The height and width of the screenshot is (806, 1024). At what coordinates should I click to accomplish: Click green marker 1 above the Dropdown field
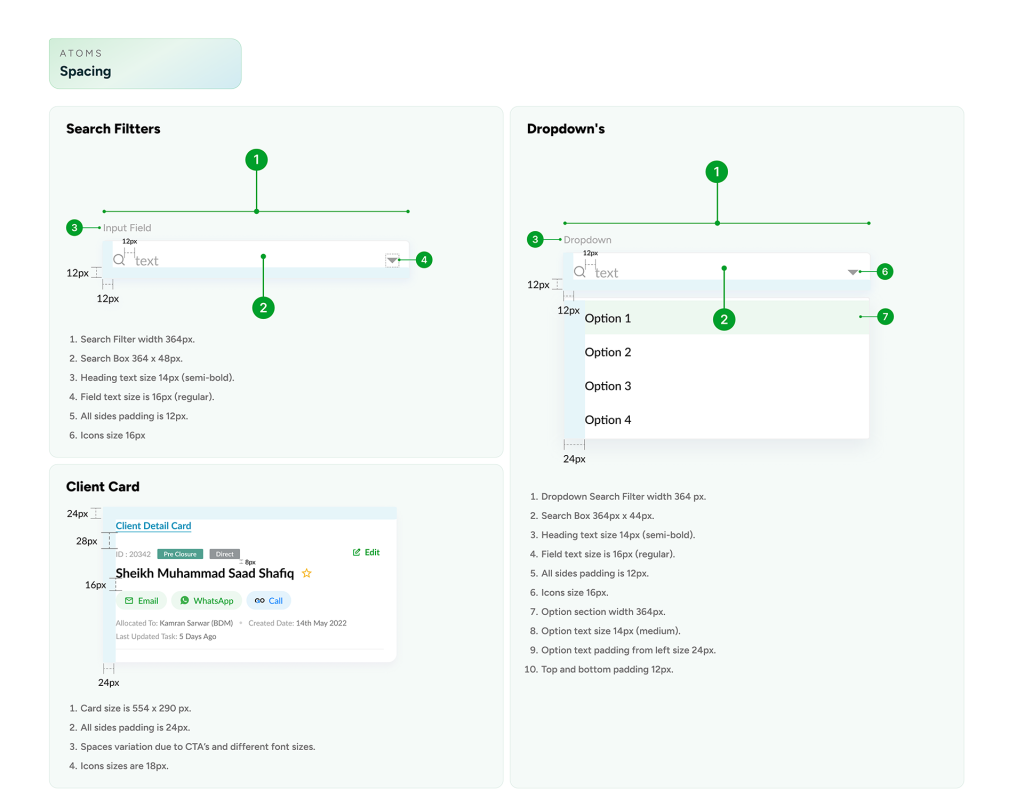pos(717,172)
